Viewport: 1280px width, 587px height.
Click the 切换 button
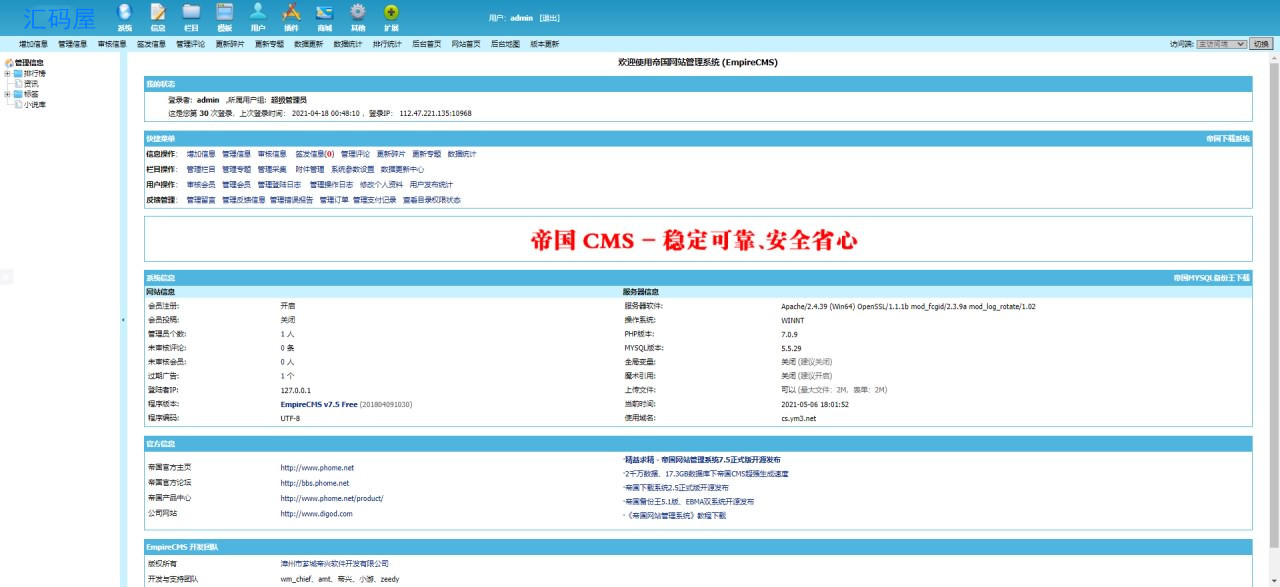pos(1261,44)
